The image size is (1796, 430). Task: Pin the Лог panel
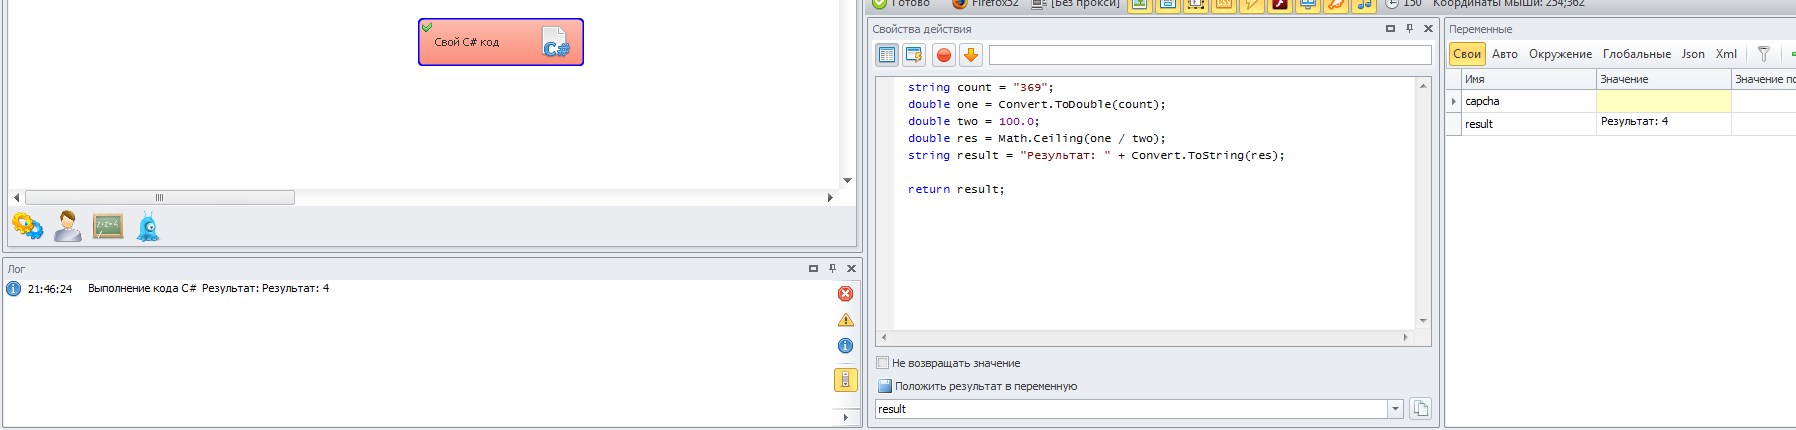coord(832,268)
